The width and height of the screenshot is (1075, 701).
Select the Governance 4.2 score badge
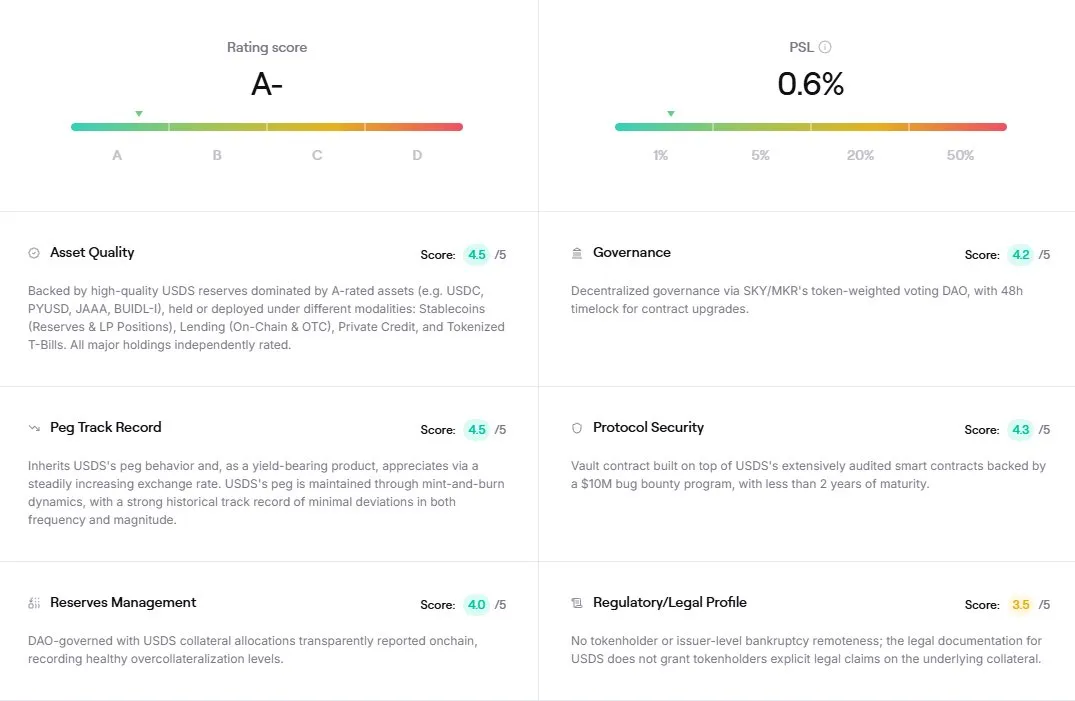coord(1021,255)
